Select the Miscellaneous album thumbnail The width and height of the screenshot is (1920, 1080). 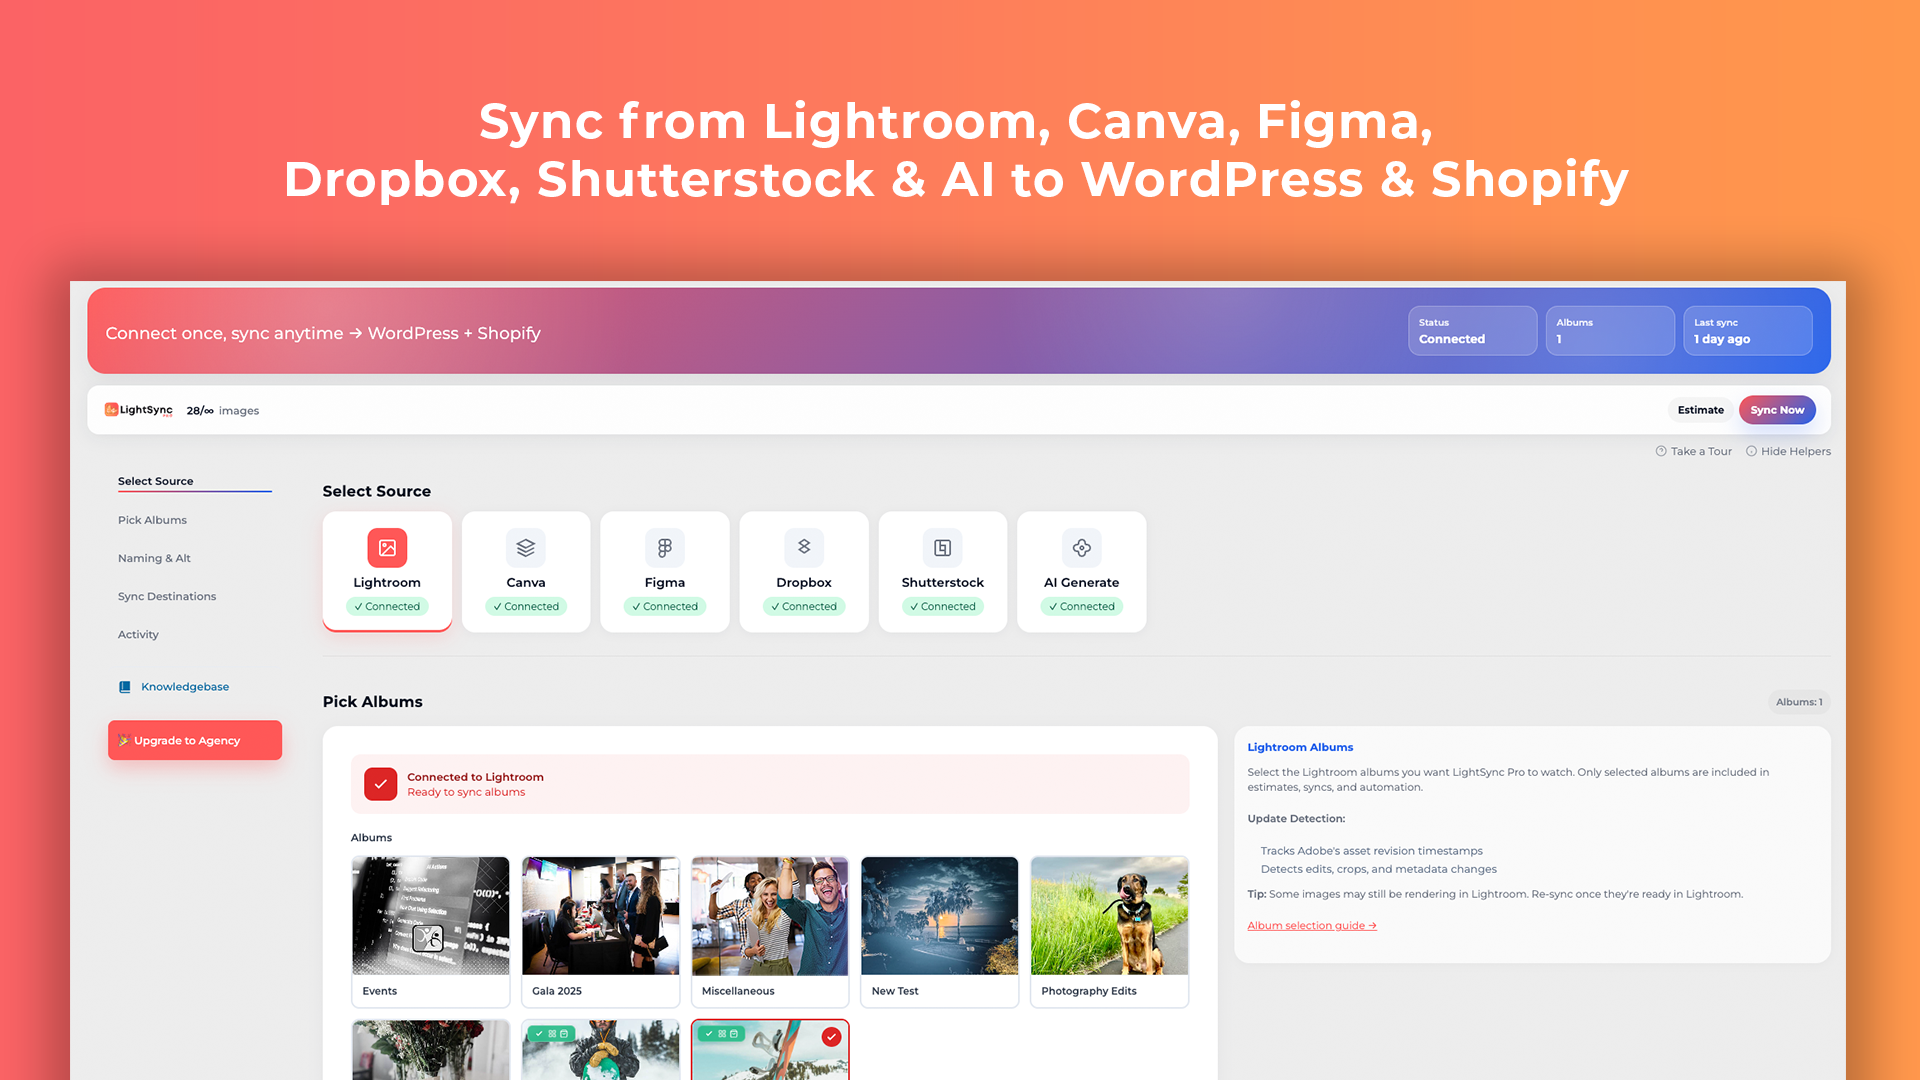pos(770,916)
